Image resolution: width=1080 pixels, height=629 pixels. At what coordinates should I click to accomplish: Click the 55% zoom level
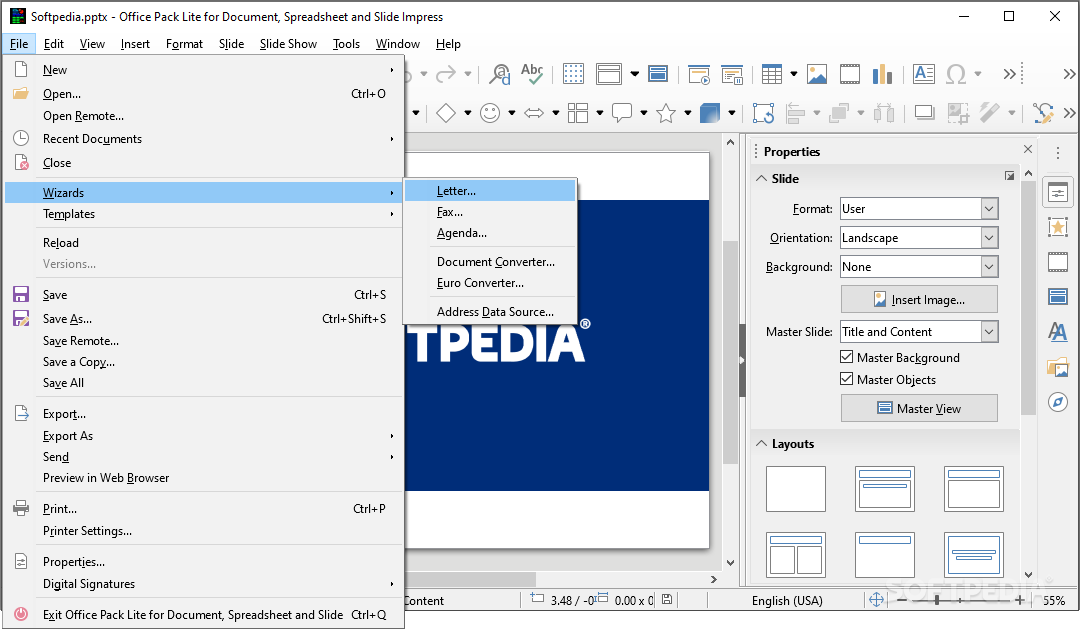click(x=1054, y=600)
